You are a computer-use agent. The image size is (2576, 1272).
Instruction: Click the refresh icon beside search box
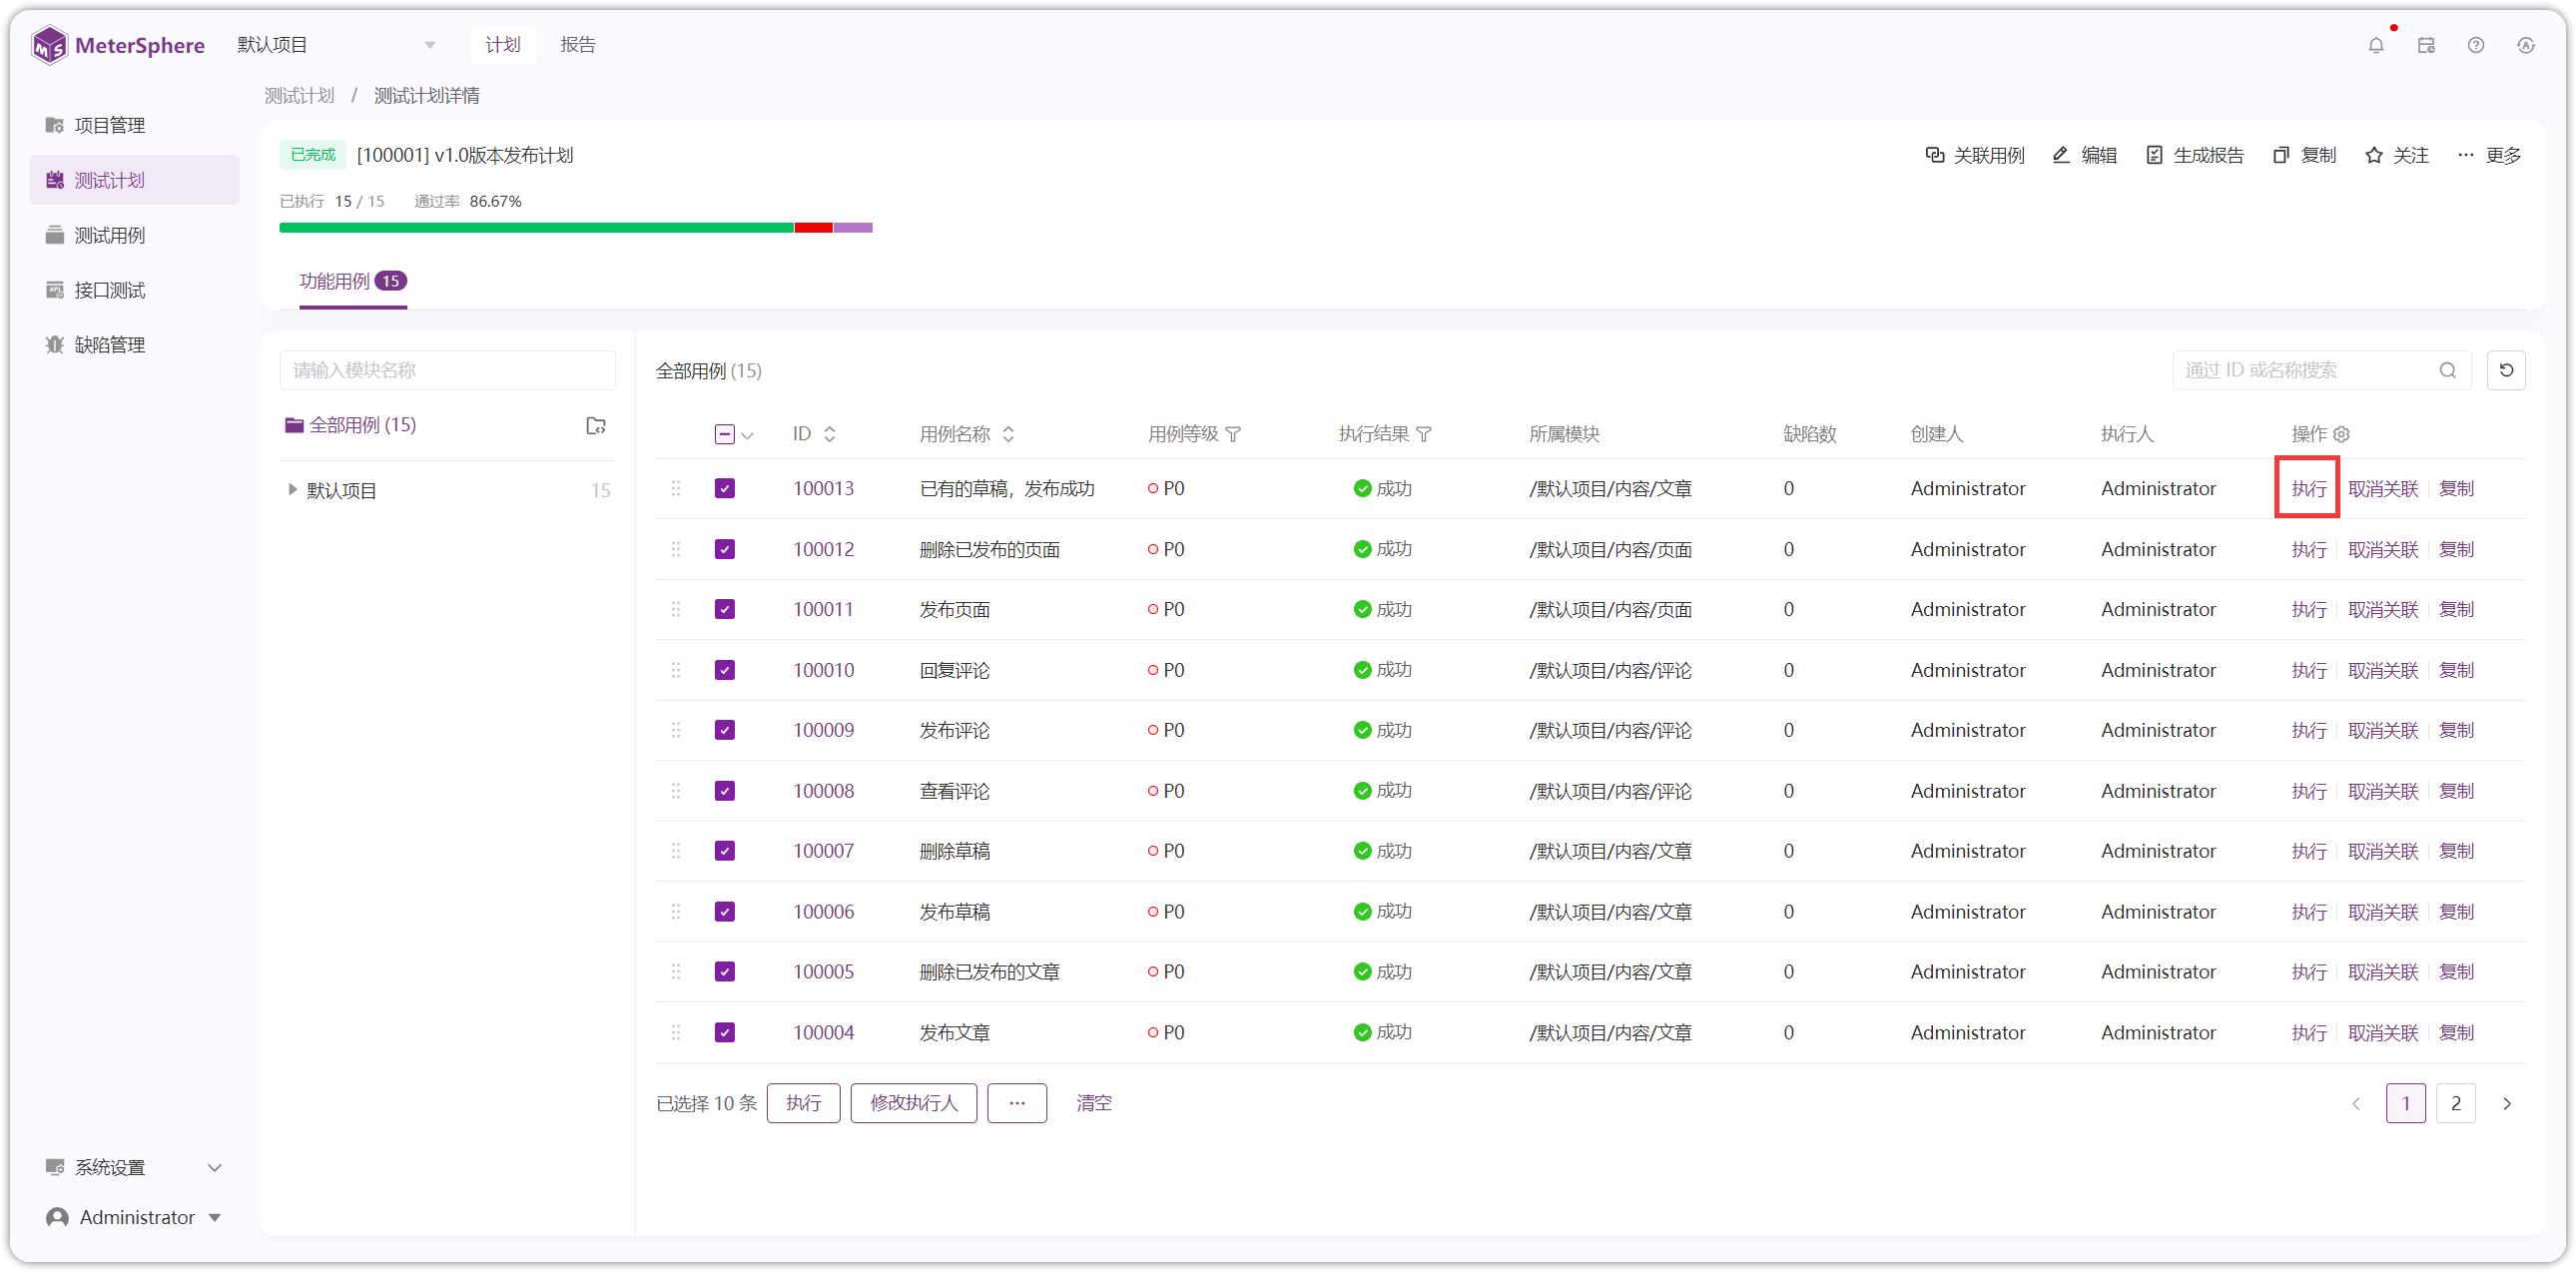click(2505, 370)
